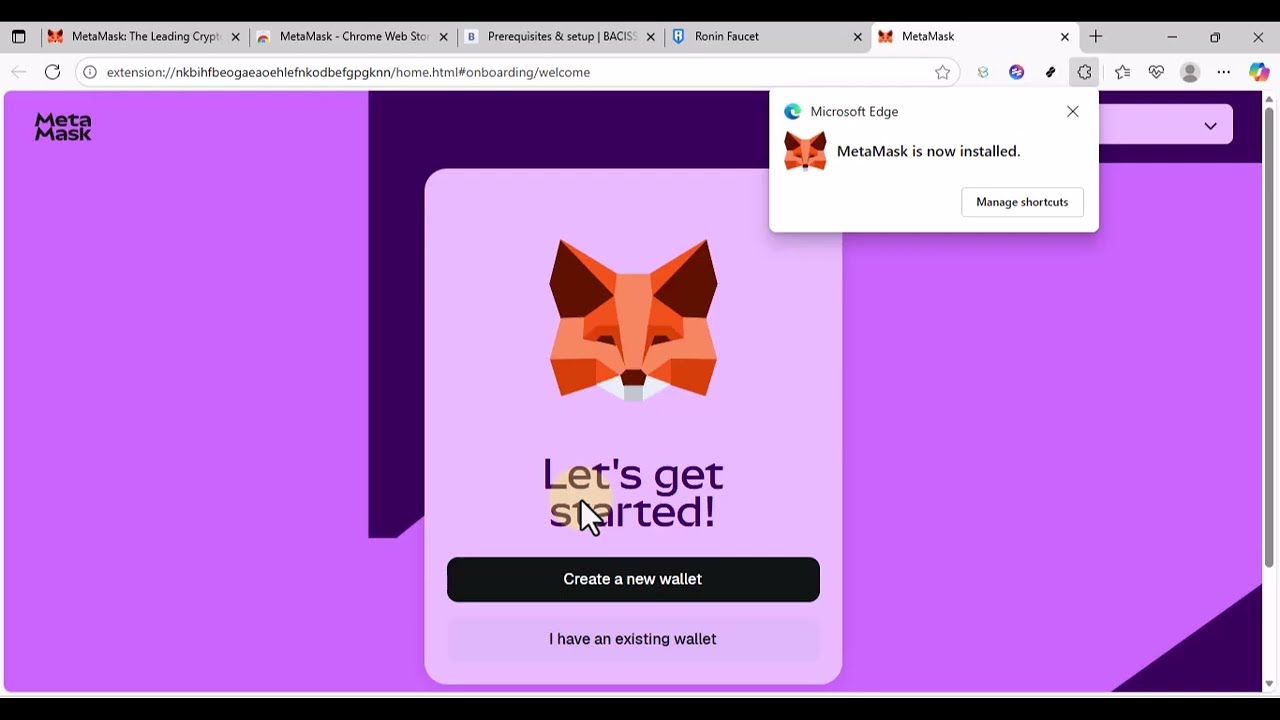Dismiss the Microsoft Edge notification popup
Image resolution: width=1280 pixels, height=720 pixels.
tap(1073, 111)
